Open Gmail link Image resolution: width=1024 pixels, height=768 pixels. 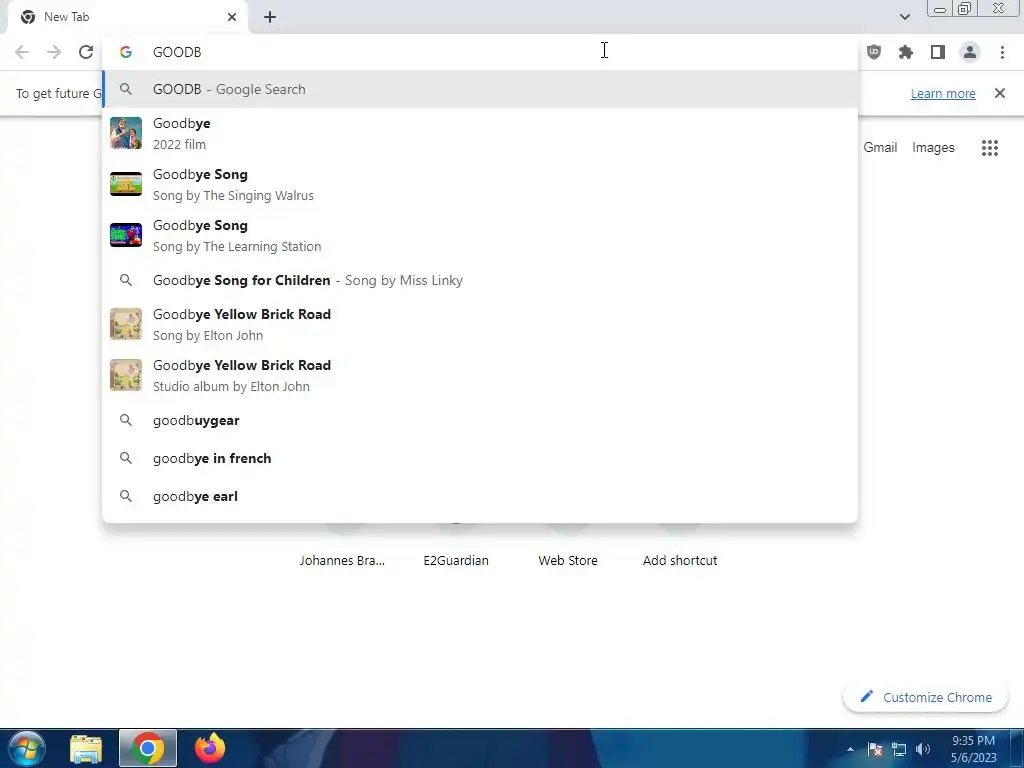pyautogui.click(x=880, y=148)
